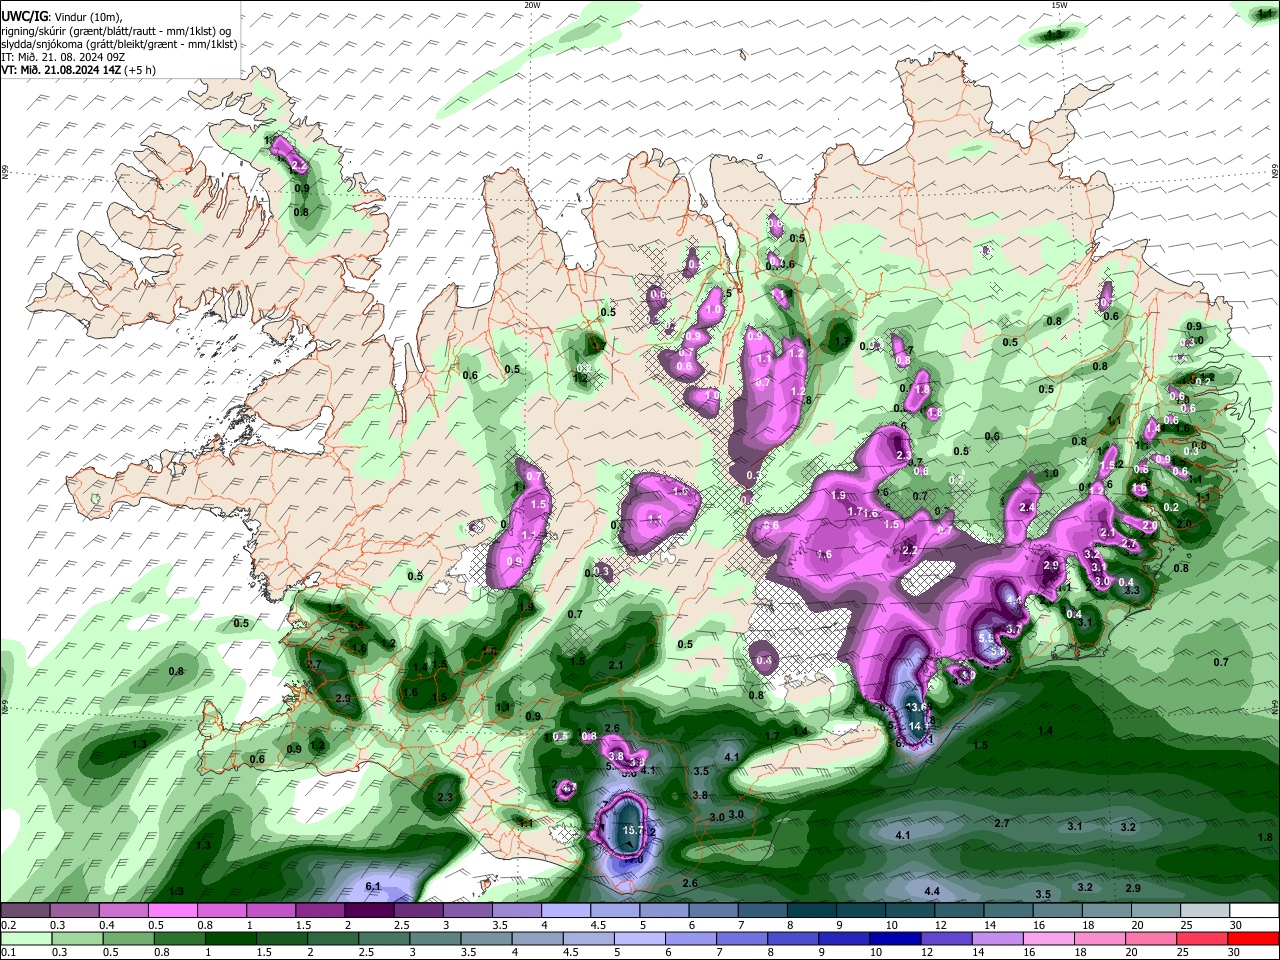Click the 1.9 value on the pink snow area
The width and height of the screenshot is (1280, 960).
point(838,496)
